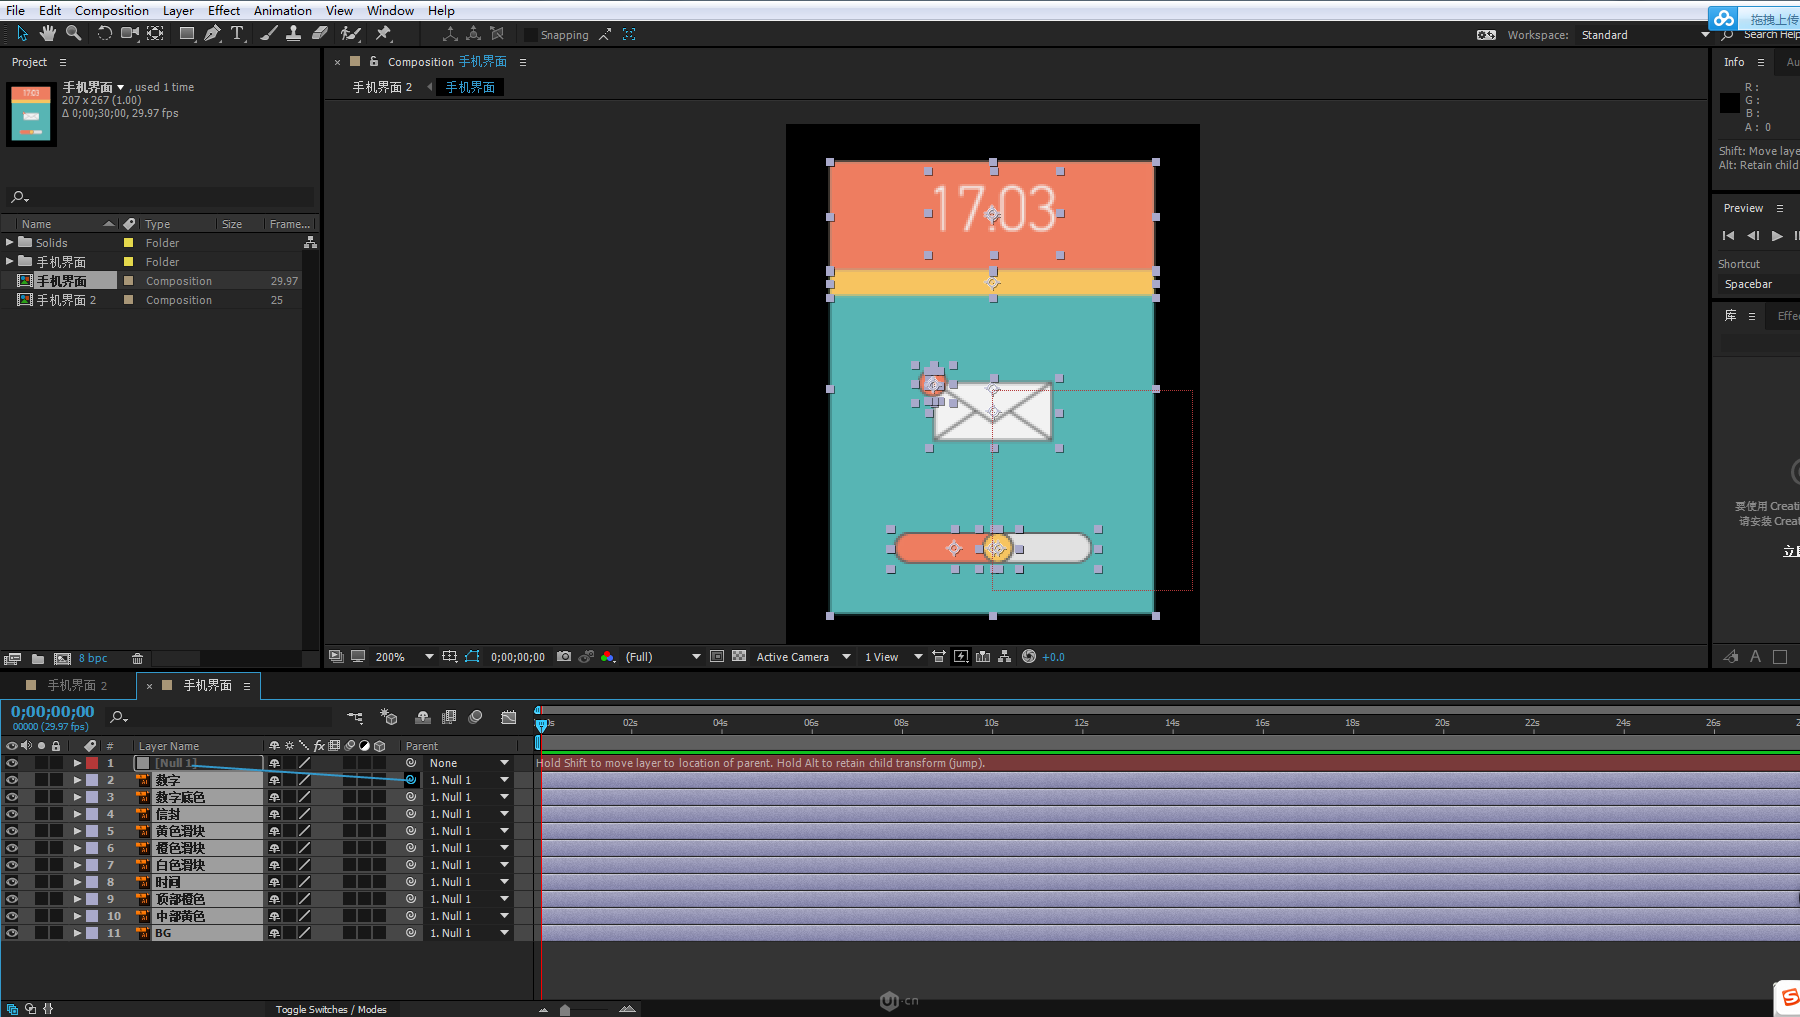Viewport: 1800px width, 1017px height.
Task: Select the Hand tool in toolbar
Action: (47, 33)
